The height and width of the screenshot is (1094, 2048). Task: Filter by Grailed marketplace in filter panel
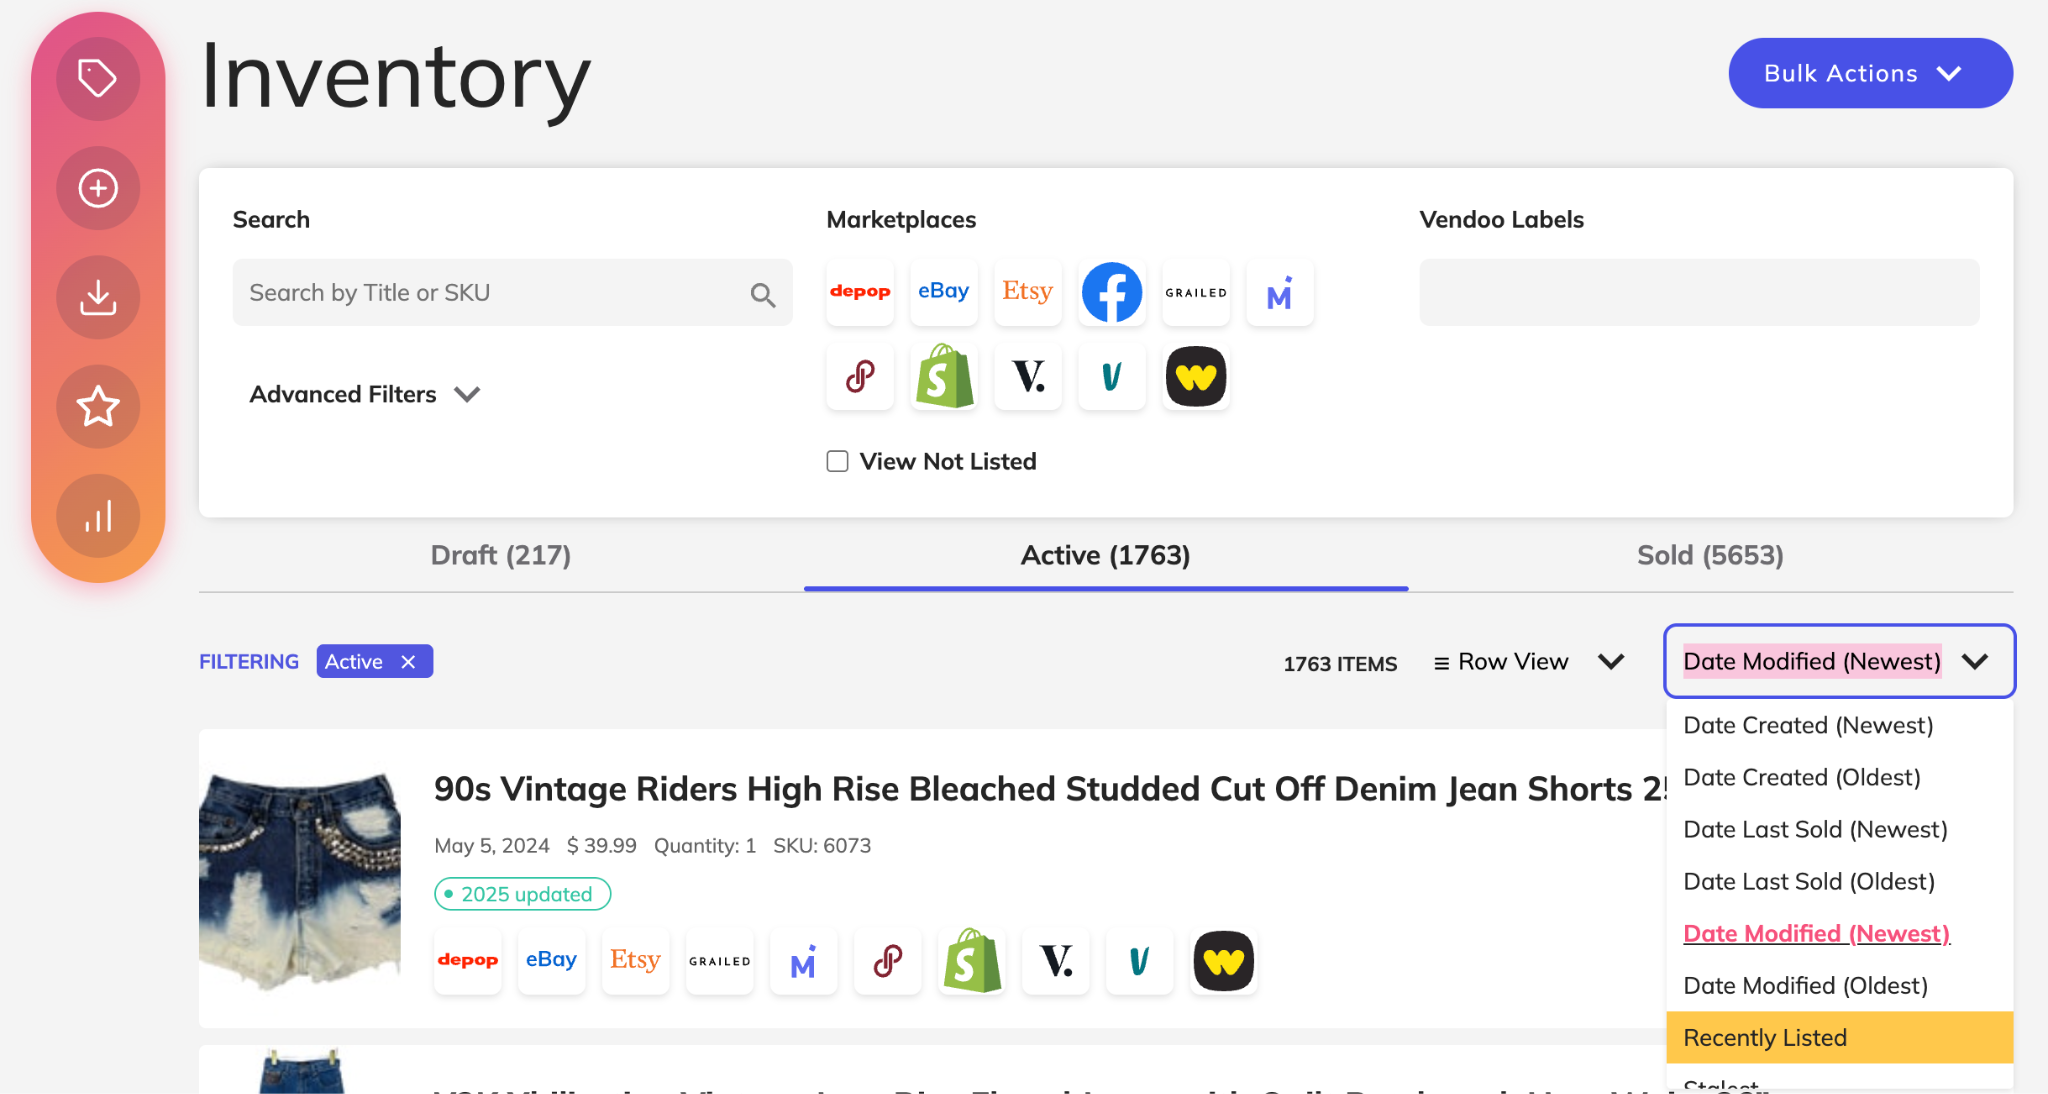point(1196,292)
